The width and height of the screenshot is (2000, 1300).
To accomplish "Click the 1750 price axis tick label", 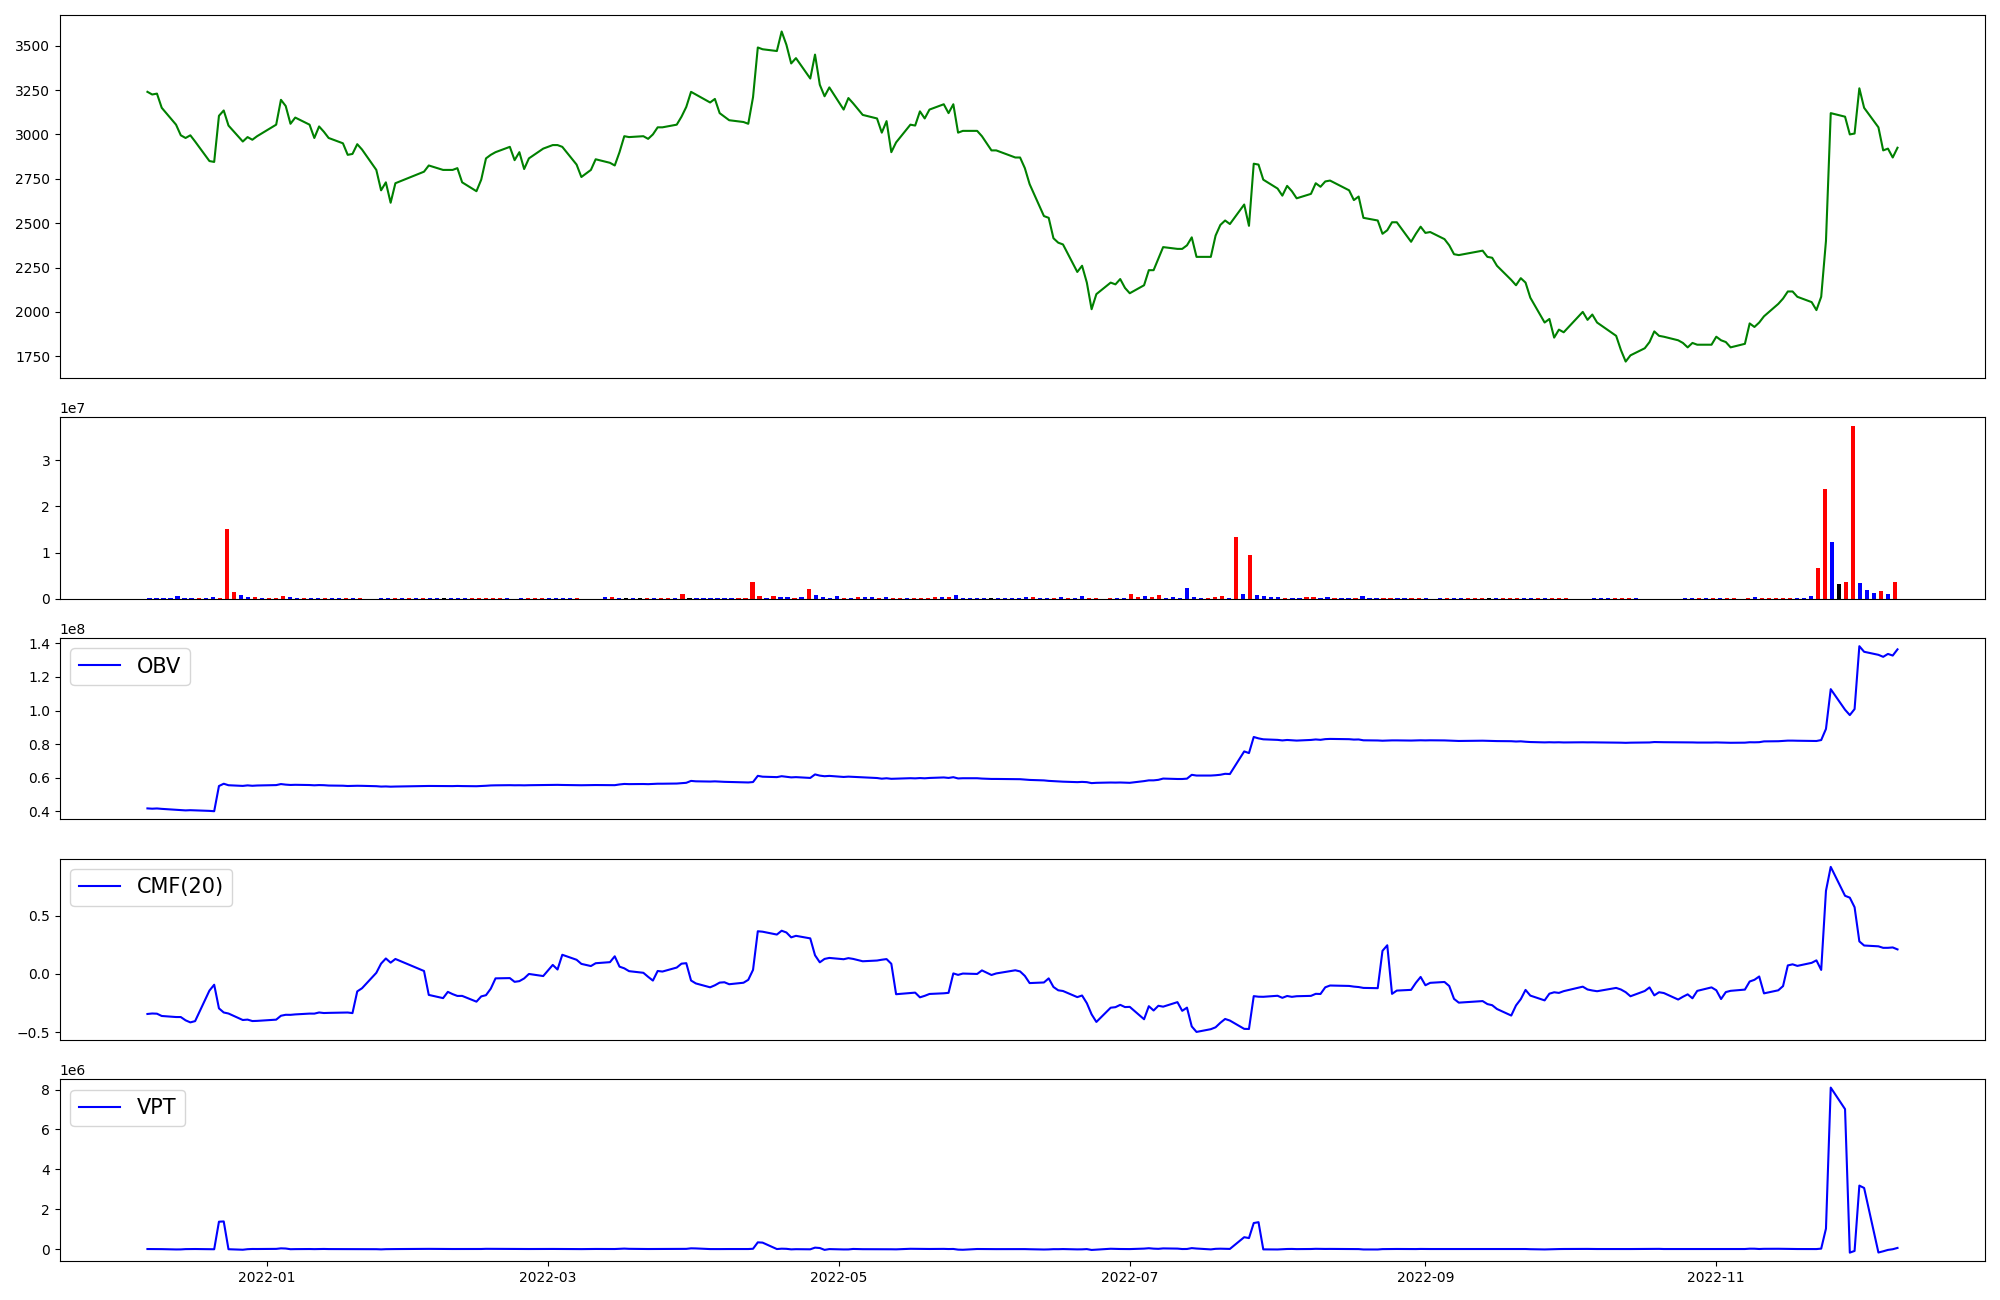I will (x=31, y=357).
